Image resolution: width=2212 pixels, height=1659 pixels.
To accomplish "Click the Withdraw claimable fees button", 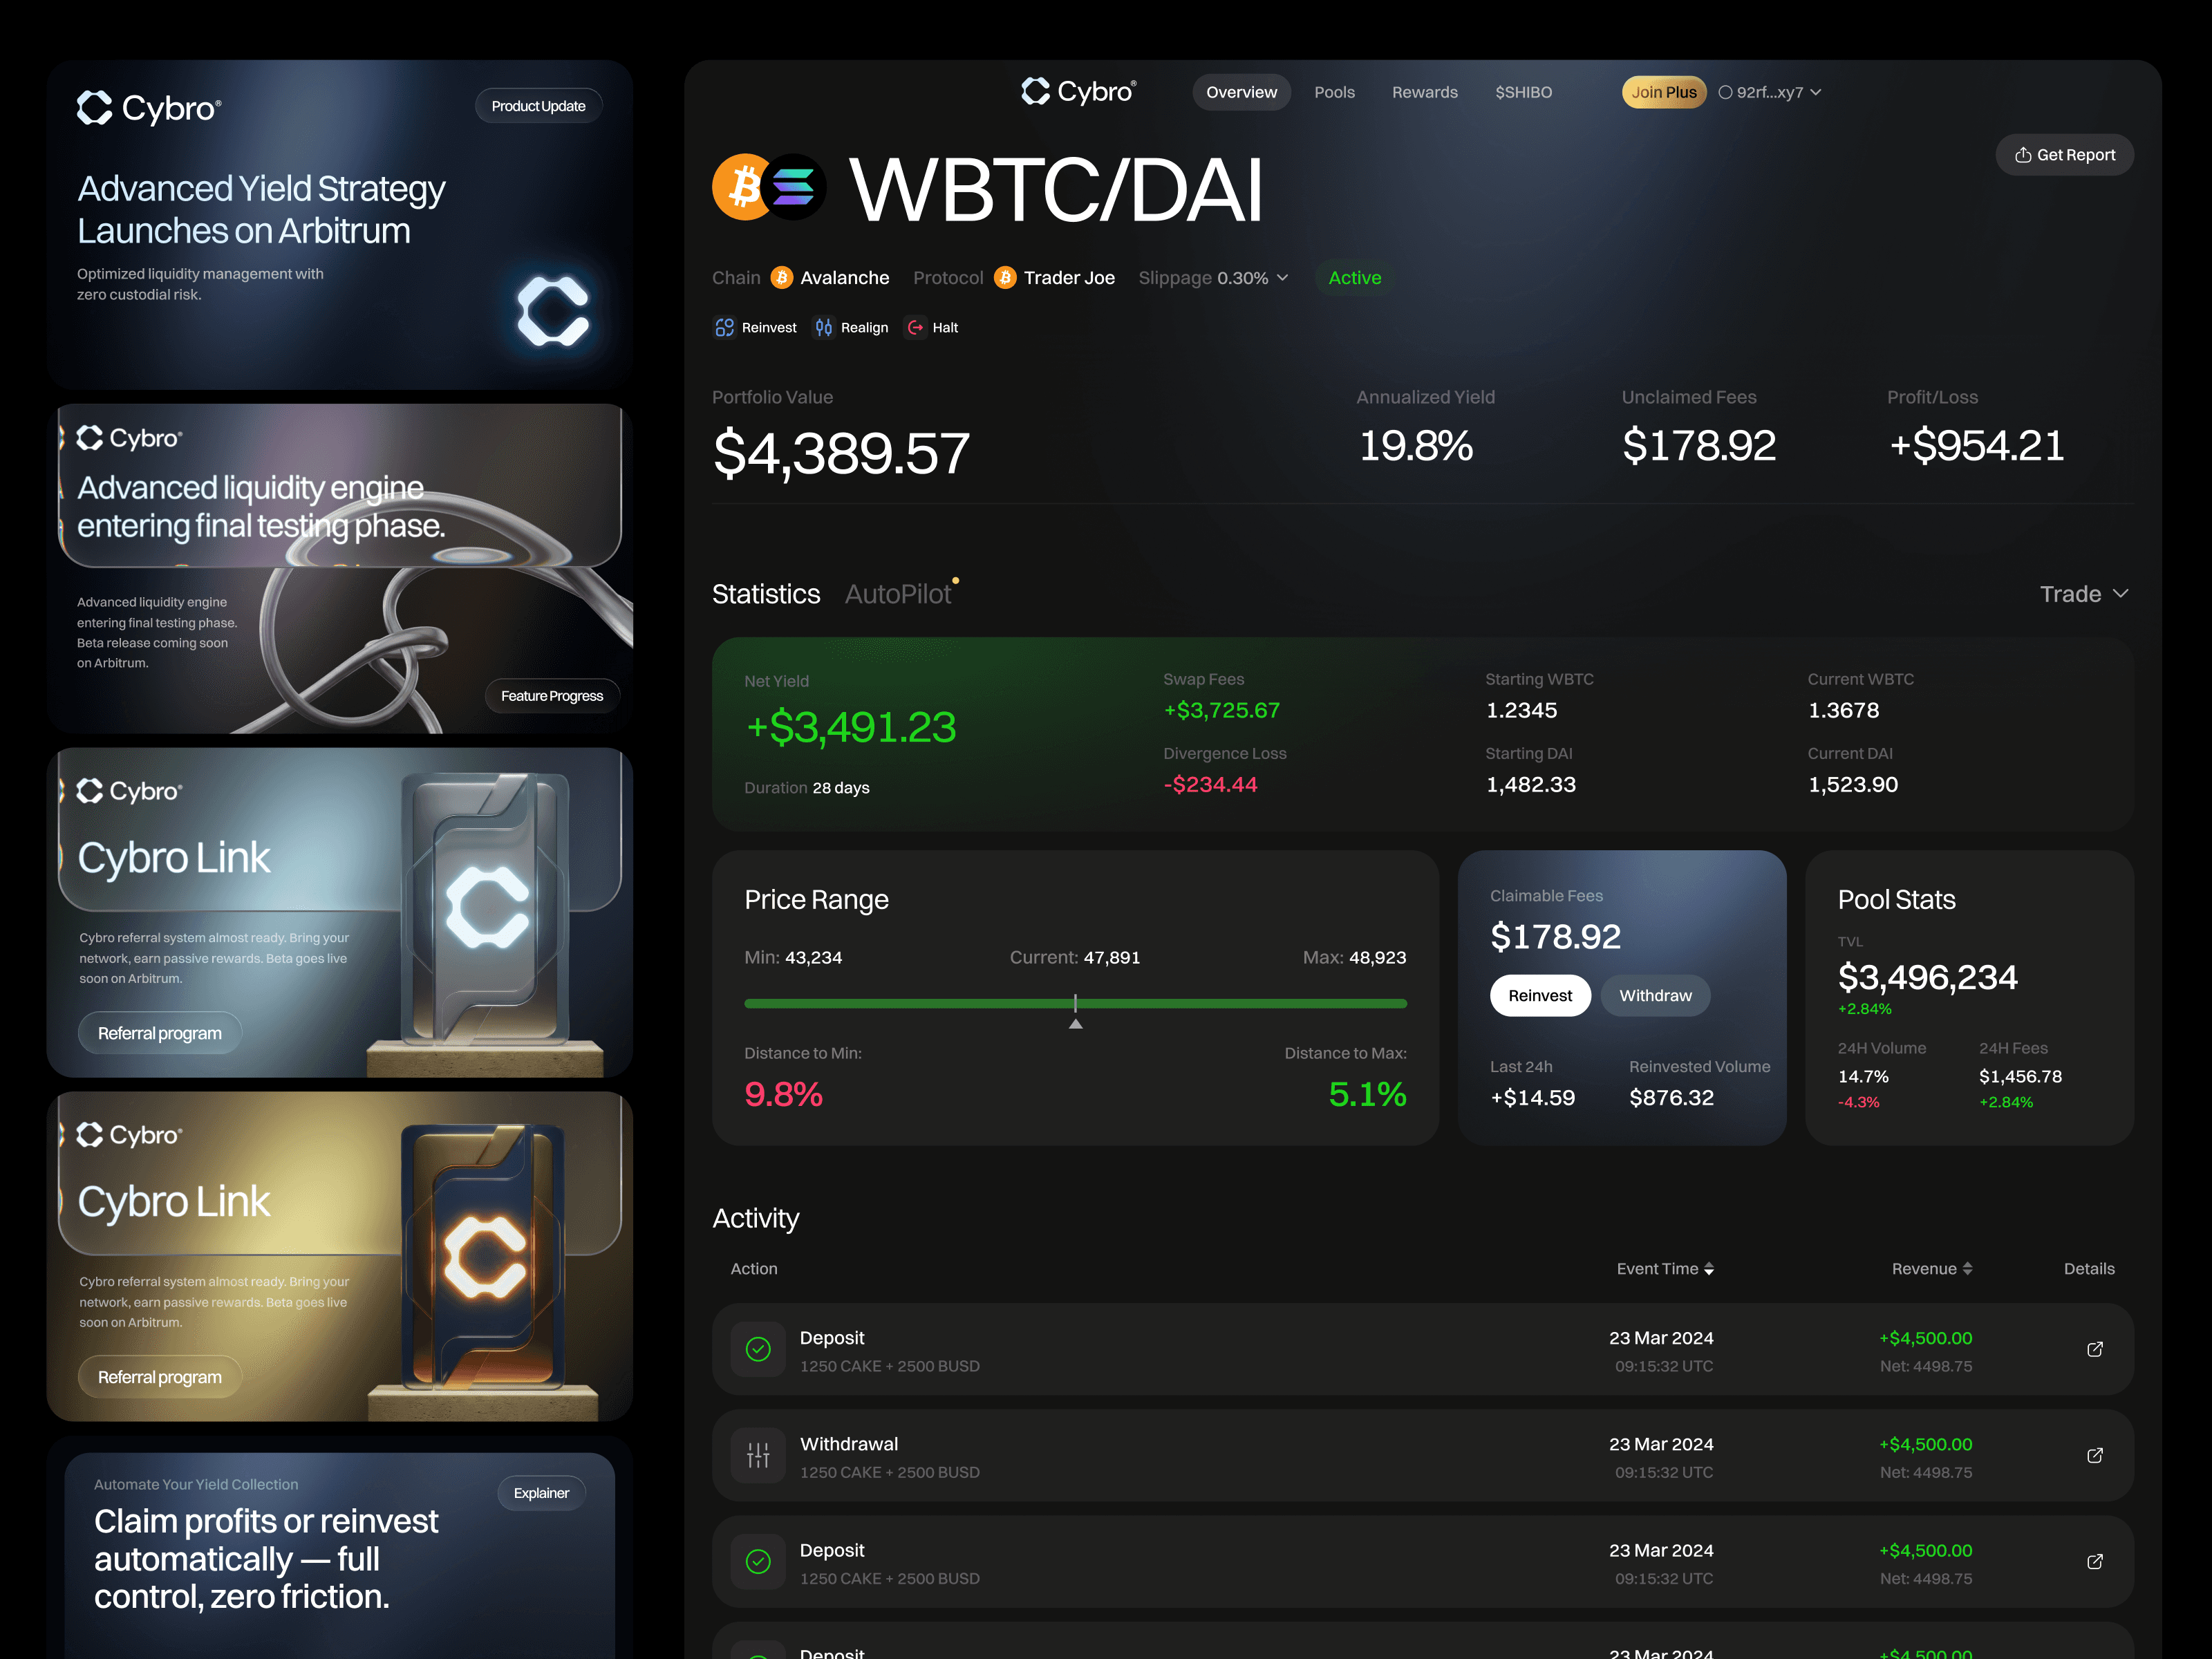I will click(1655, 996).
